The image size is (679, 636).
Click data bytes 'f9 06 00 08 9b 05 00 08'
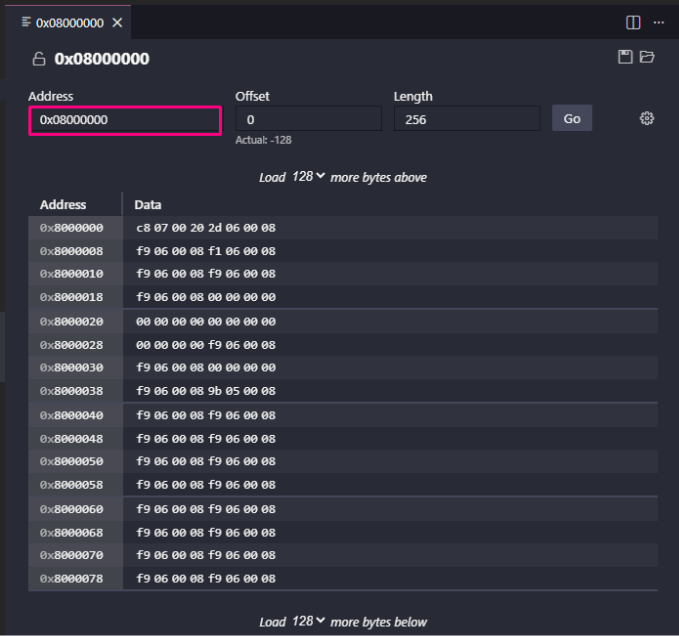click(206, 391)
